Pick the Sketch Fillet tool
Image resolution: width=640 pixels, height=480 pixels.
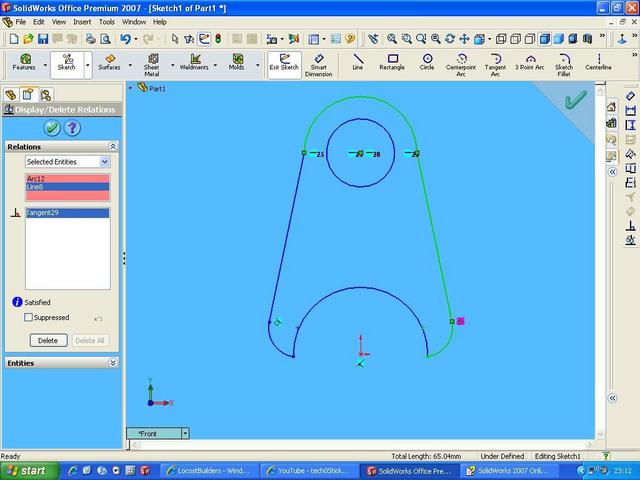click(x=564, y=63)
